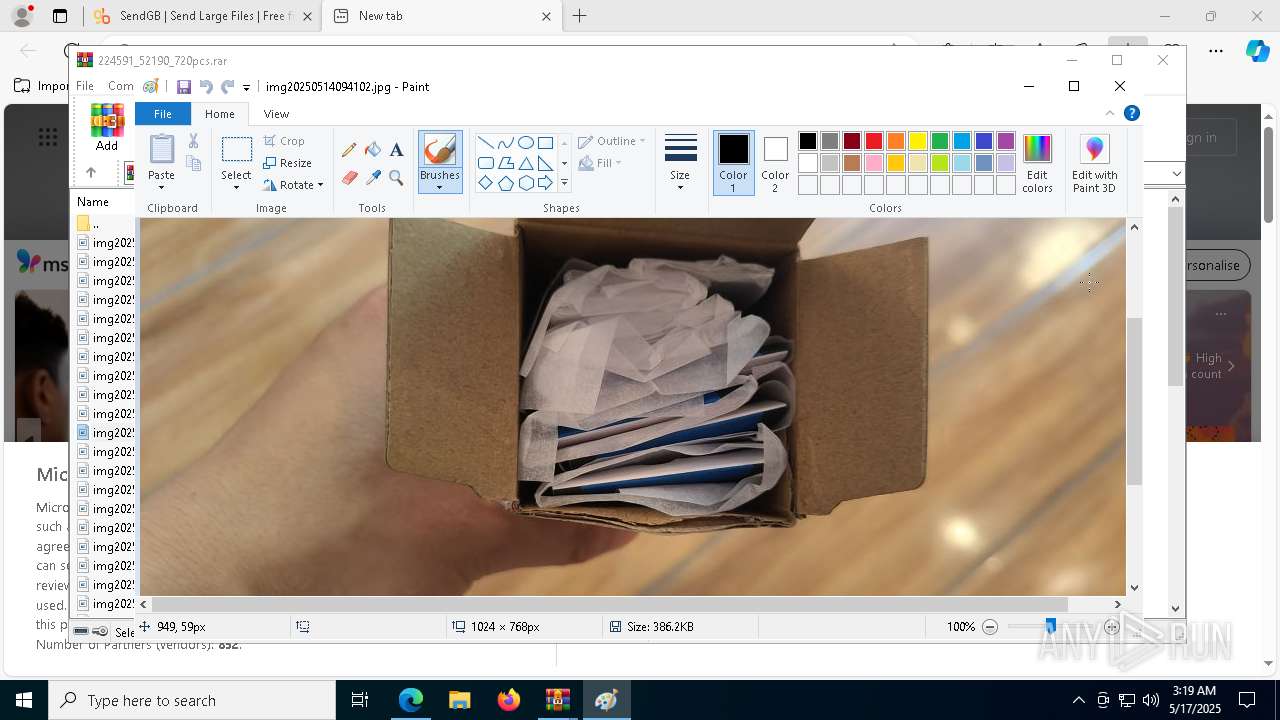Select Color 2 background button

click(x=775, y=163)
